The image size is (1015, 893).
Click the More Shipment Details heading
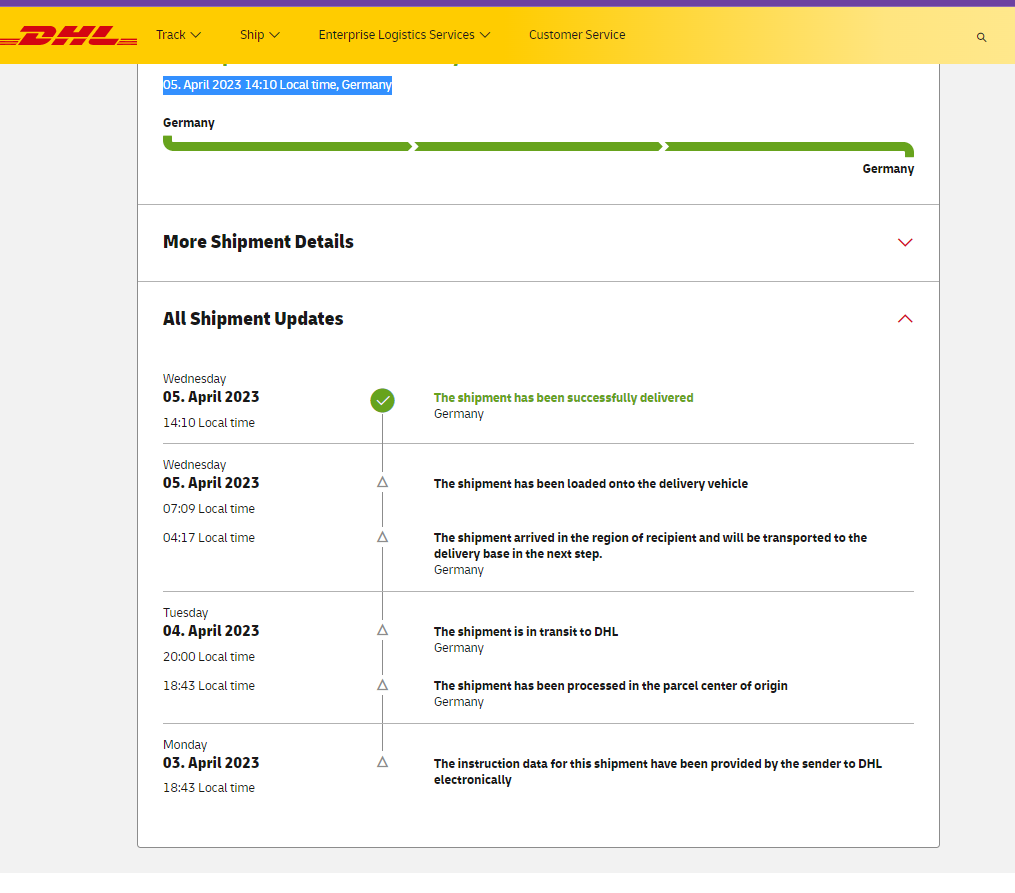258,242
